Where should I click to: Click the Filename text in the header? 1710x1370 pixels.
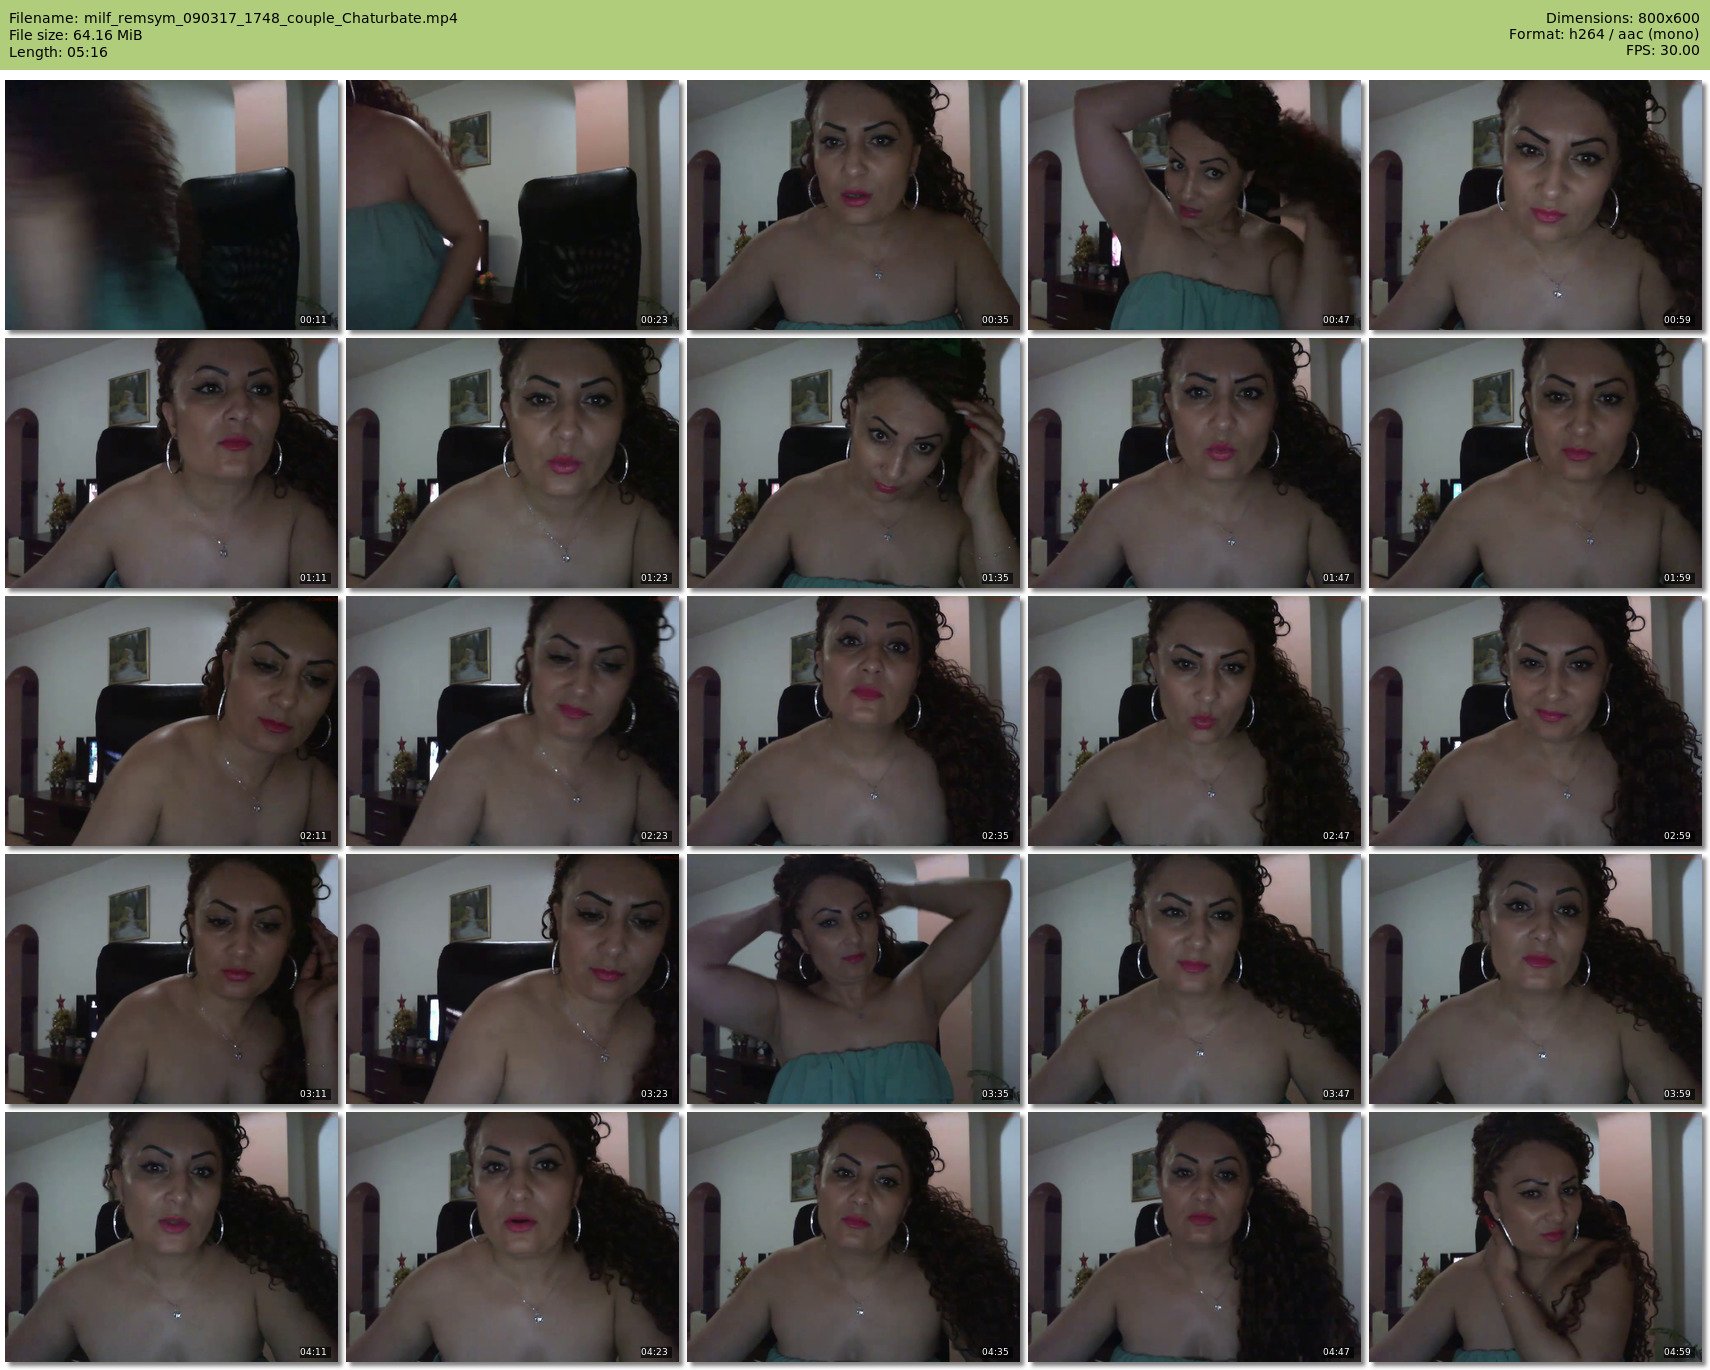coord(233,18)
